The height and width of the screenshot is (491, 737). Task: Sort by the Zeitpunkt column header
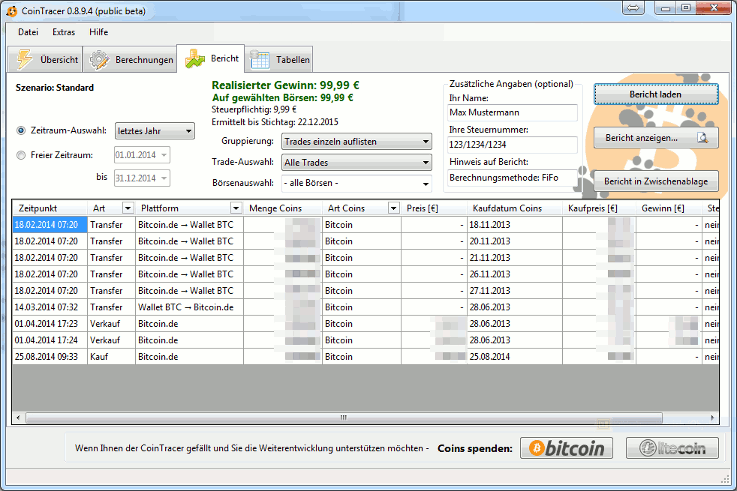click(50, 208)
